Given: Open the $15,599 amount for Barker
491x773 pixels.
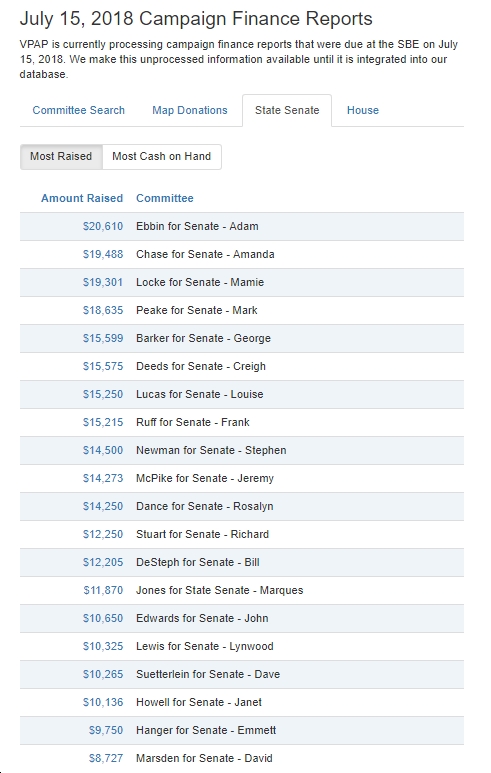Looking at the screenshot, I should coord(103,338).
